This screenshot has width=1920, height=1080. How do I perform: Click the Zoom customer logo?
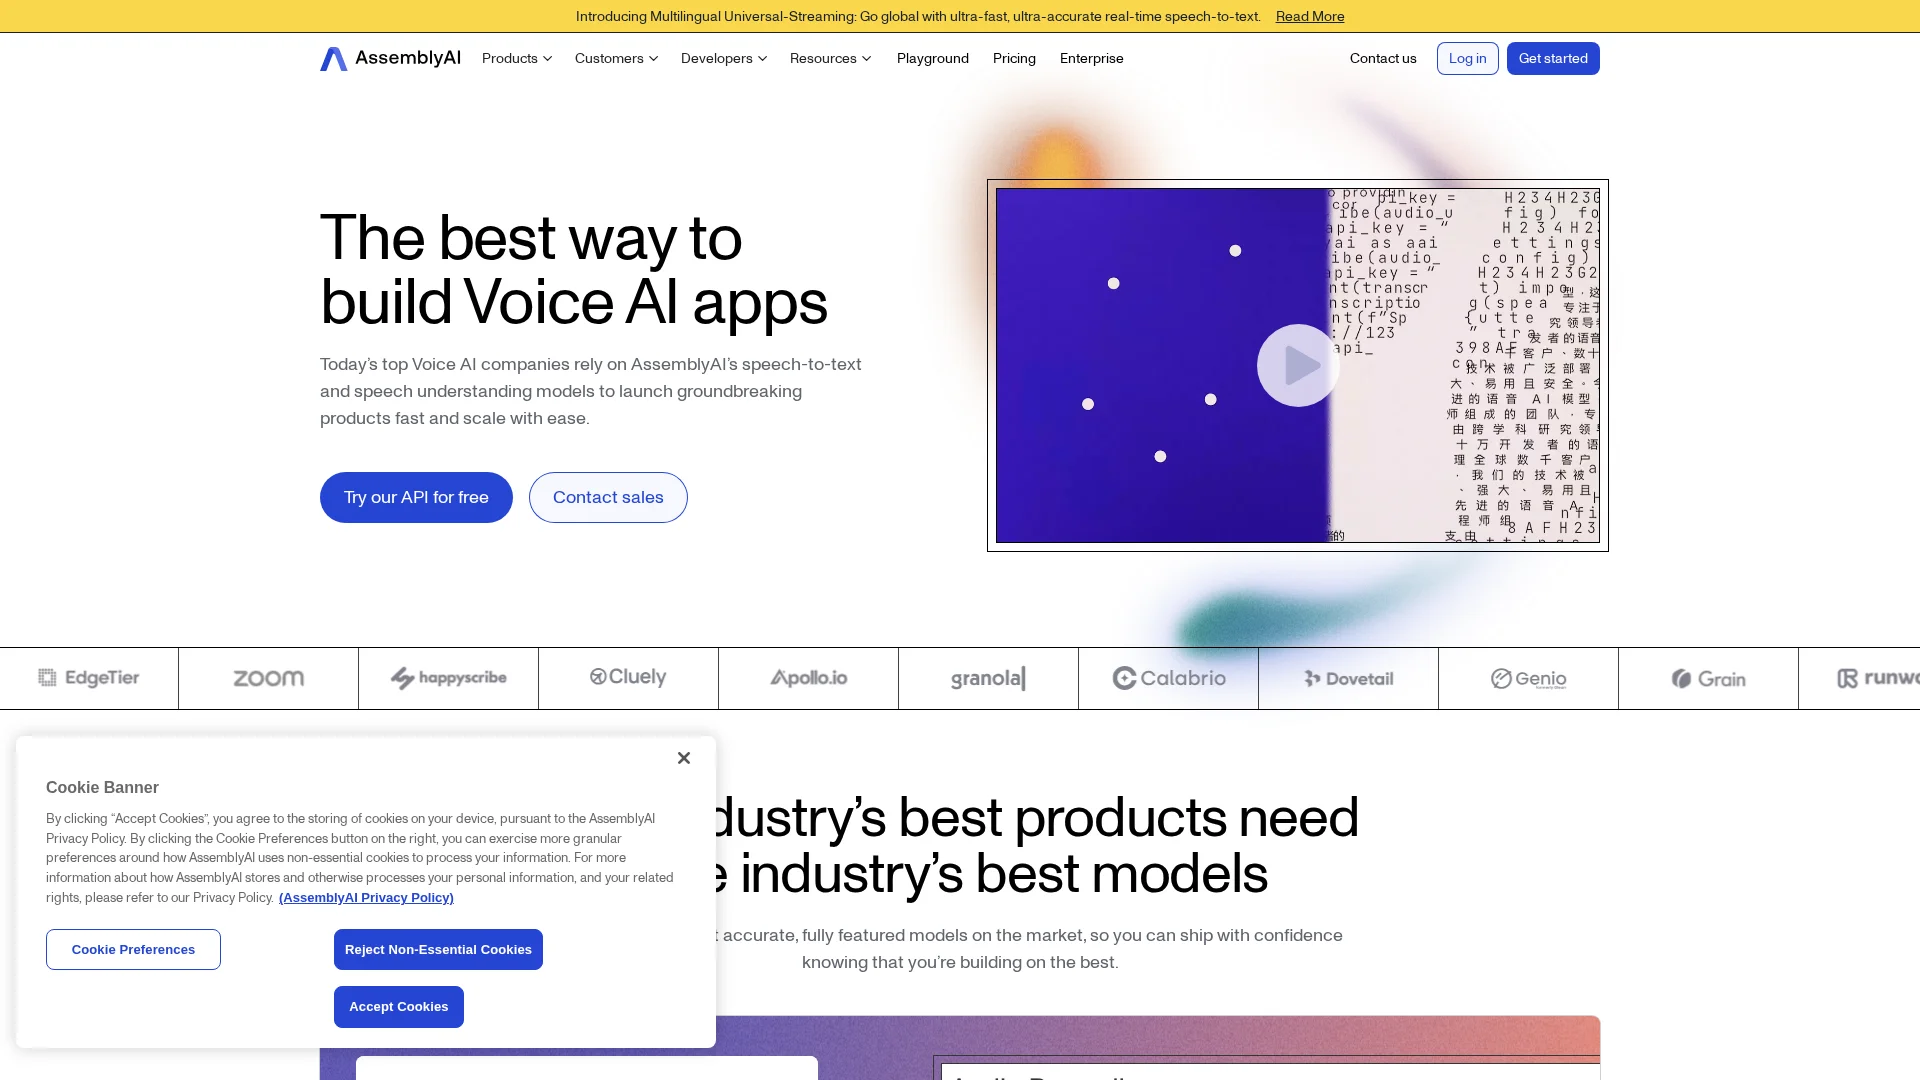coord(268,678)
